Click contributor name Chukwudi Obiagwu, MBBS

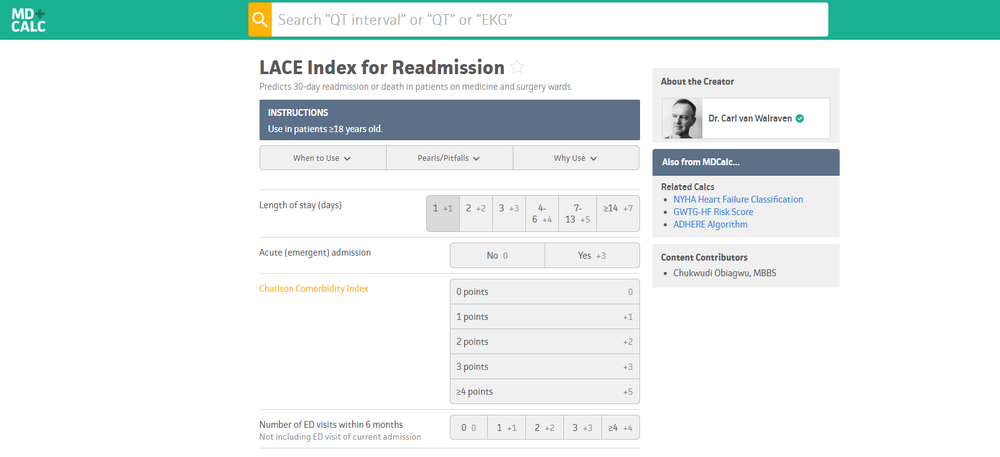point(724,273)
